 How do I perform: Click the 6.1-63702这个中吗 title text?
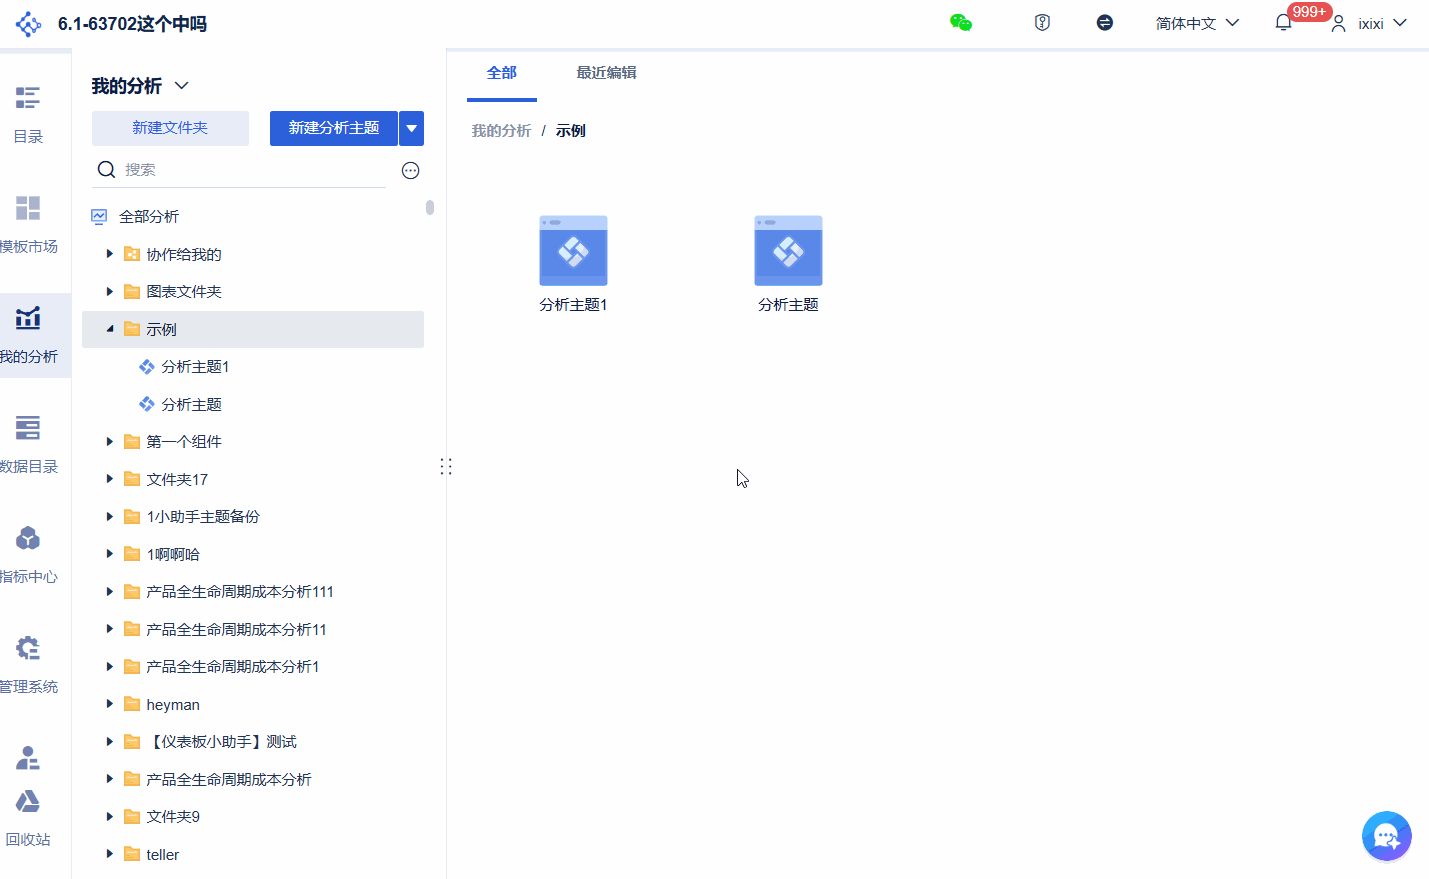click(132, 24)
